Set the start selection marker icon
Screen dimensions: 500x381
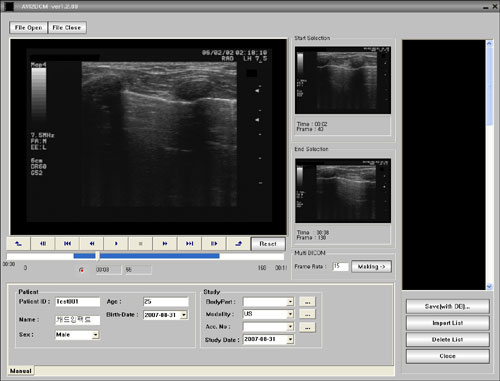click(x=19, y=244)
